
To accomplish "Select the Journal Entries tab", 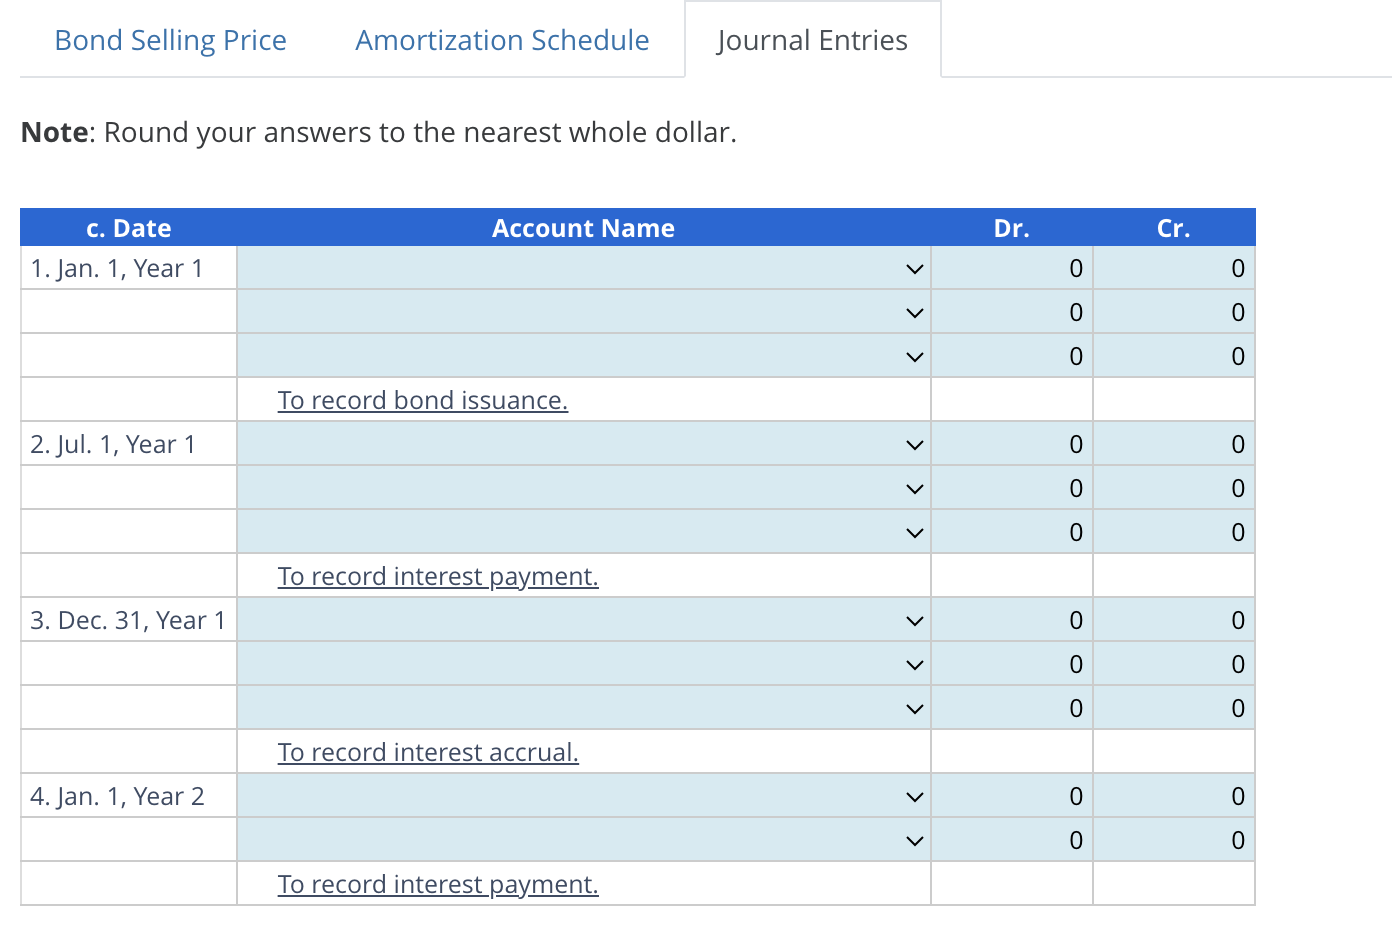I will [812, 40].
